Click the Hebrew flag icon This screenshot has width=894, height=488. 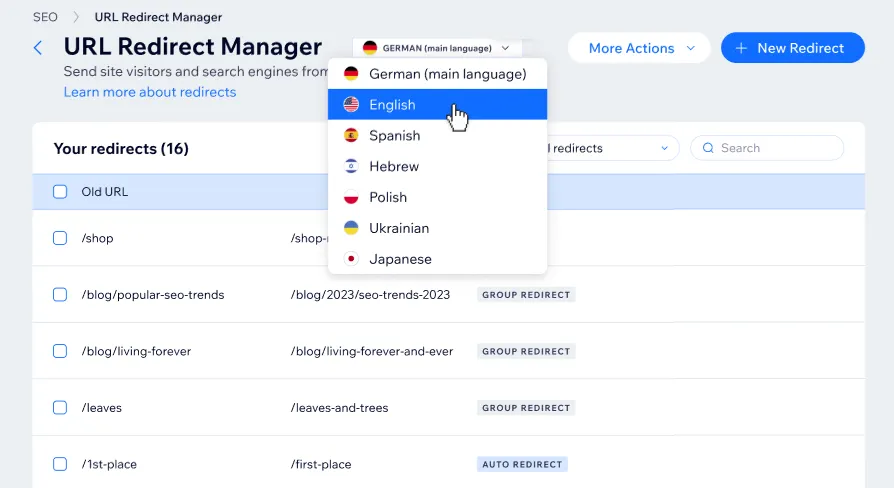351,167
